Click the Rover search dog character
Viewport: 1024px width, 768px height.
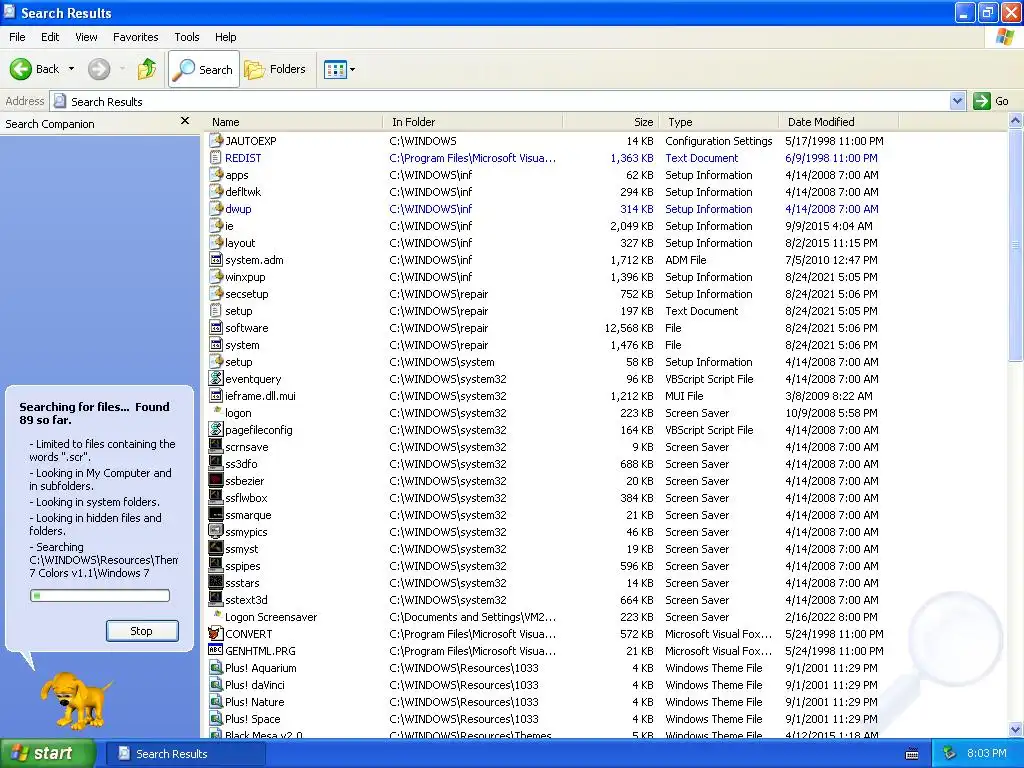point(76,700)
